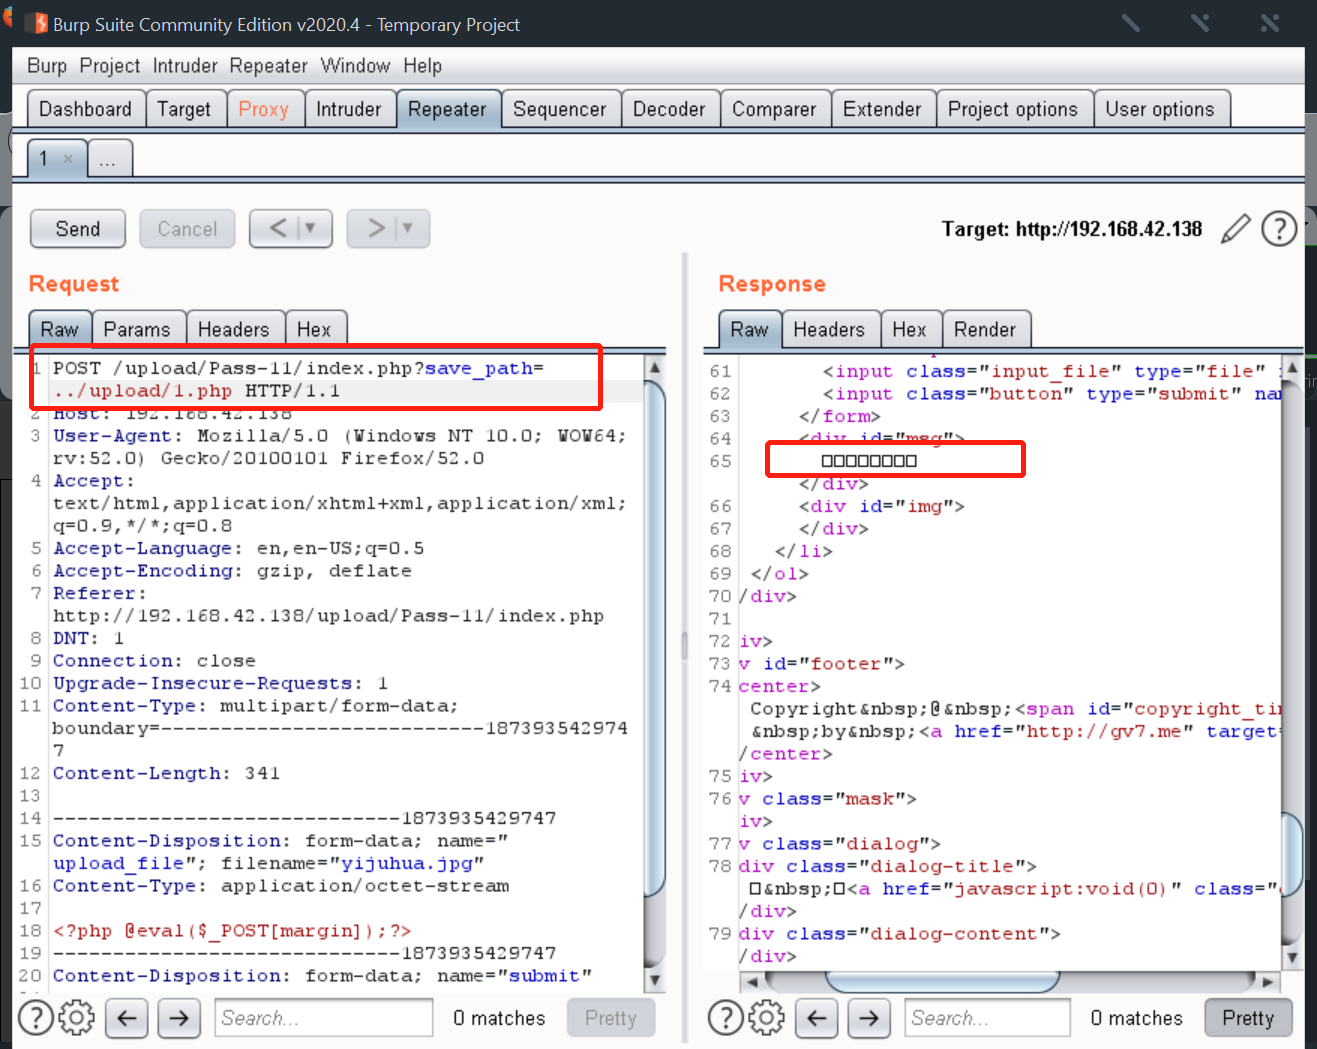The width and height of the screenshot is (1317, 1049).
Task: Select the request Raw tab
Action: click(60, 329)
